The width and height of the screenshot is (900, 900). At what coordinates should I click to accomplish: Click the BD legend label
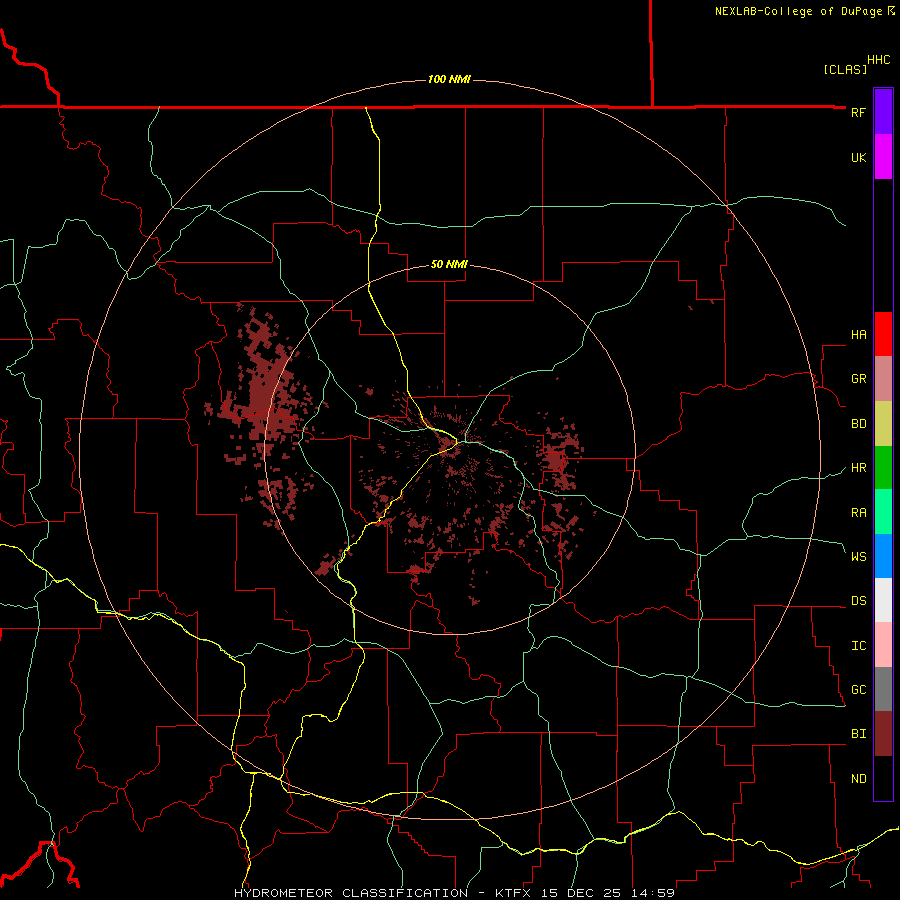coord(859,424)
